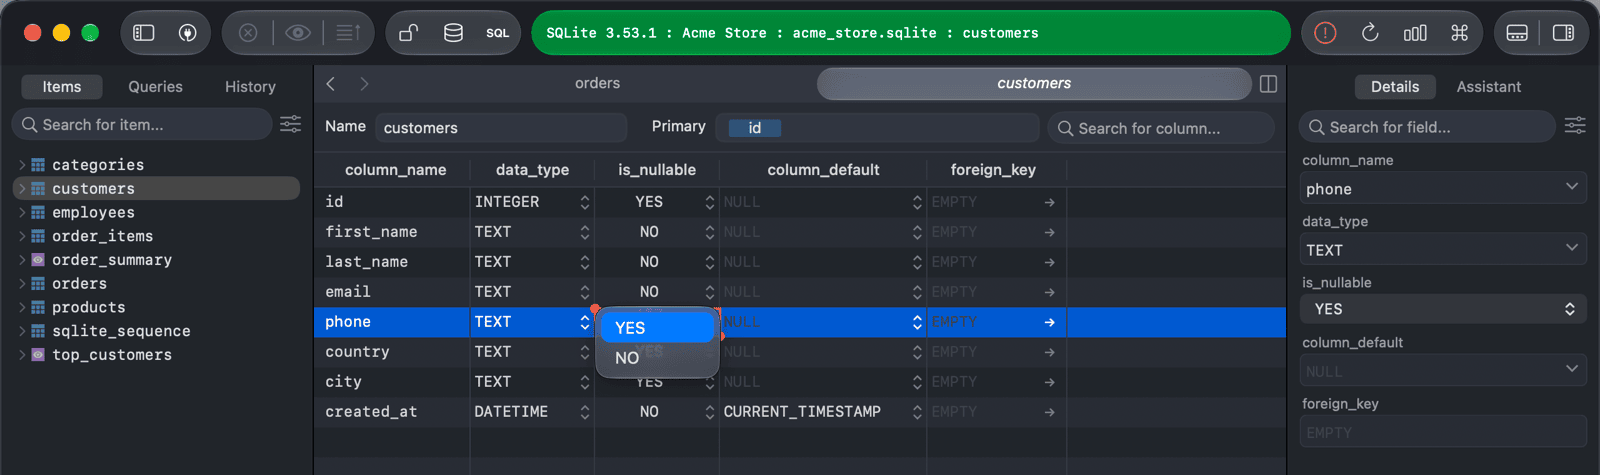Open the database cylinder icon

tap(453, 33)
